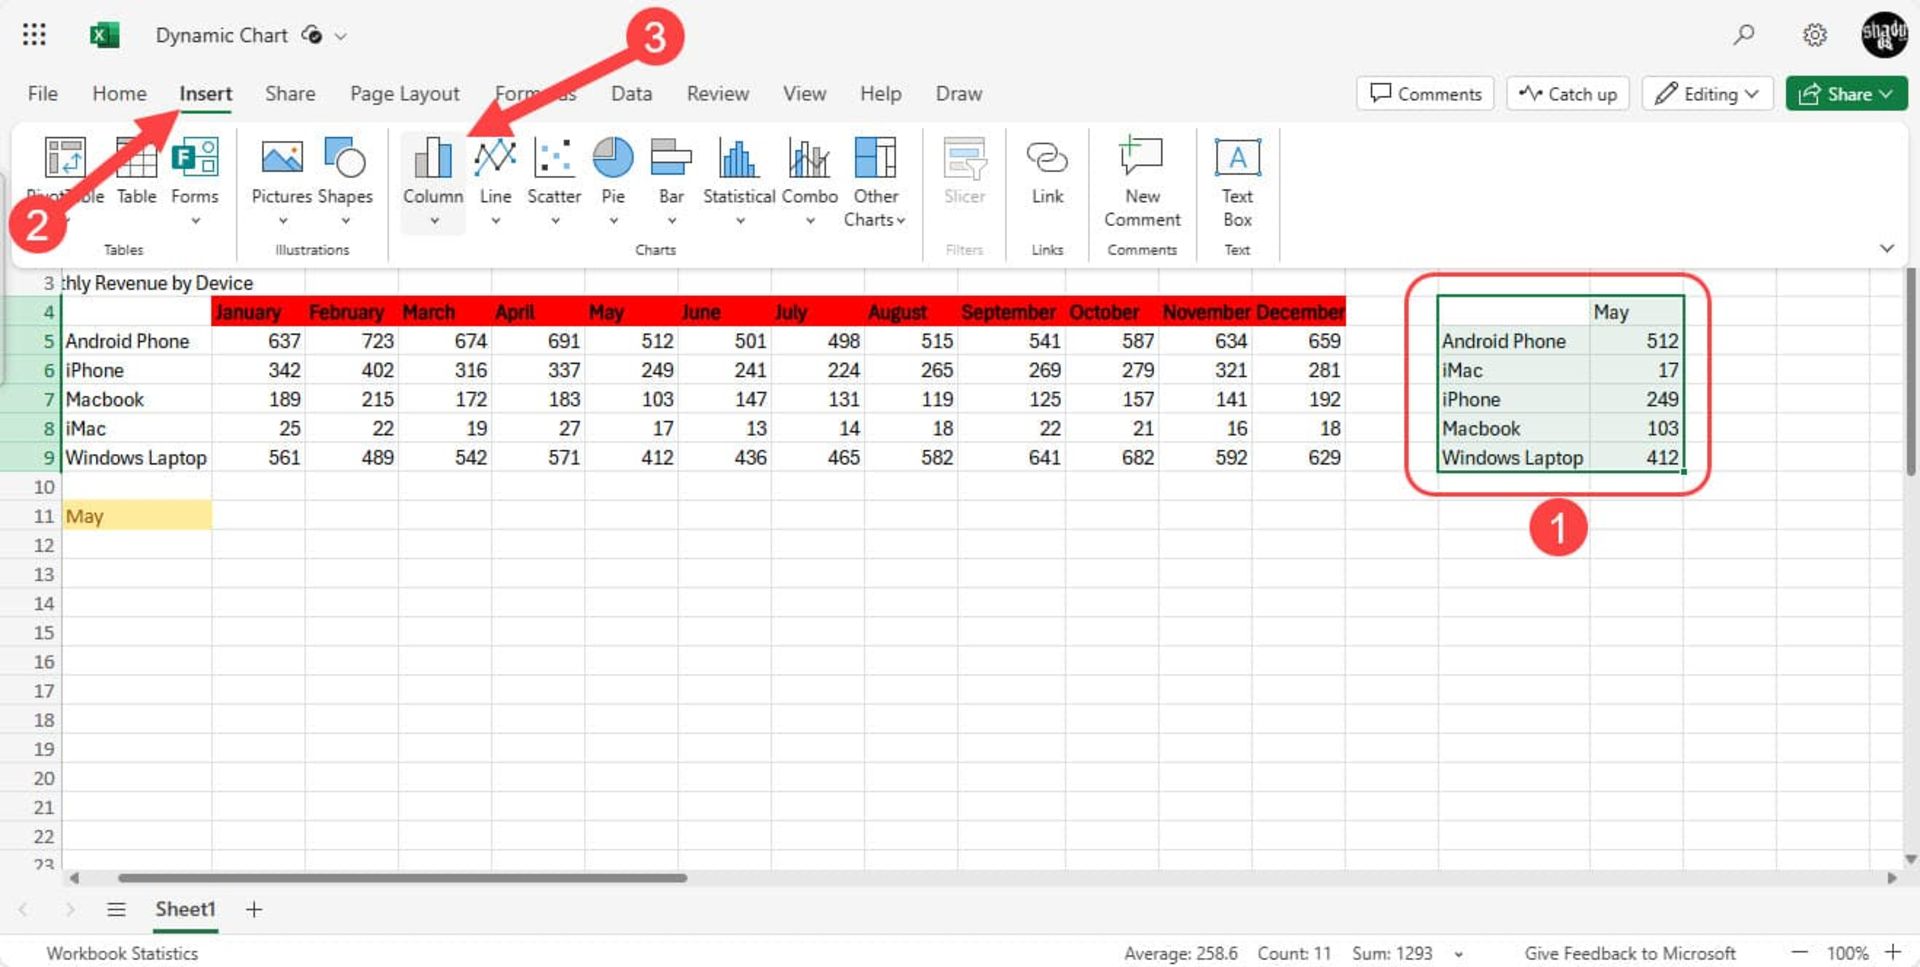Zoom in with the plus button
This screenshot has width=1920, height=967.
coord(1892,952)
